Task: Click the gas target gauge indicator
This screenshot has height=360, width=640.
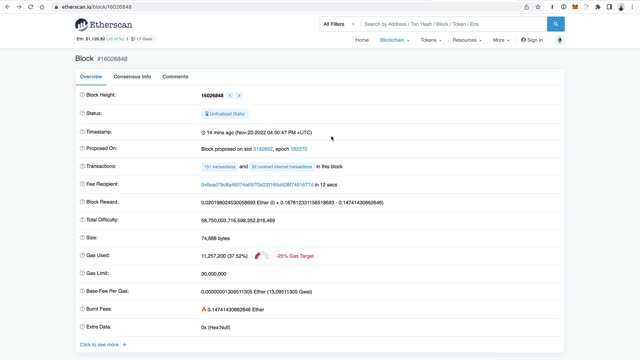Action: 262,256
